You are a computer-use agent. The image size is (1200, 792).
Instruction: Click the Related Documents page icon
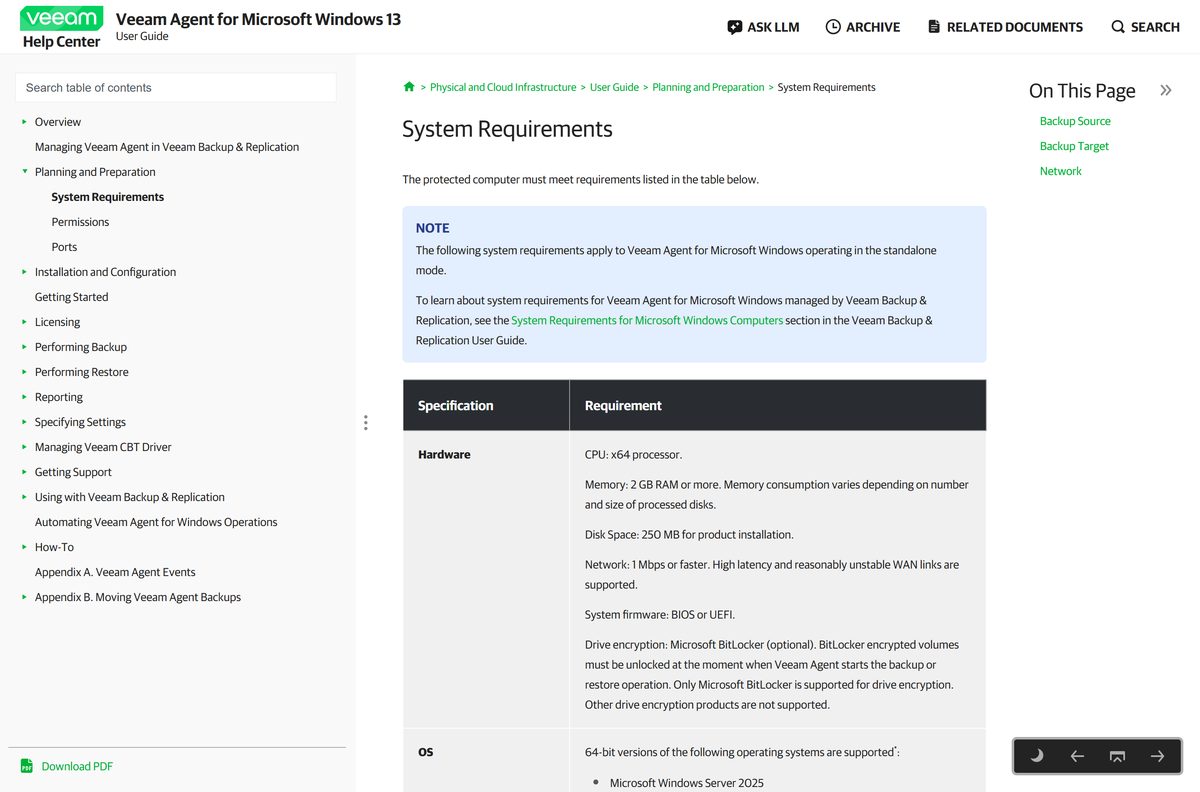(934, 27)
